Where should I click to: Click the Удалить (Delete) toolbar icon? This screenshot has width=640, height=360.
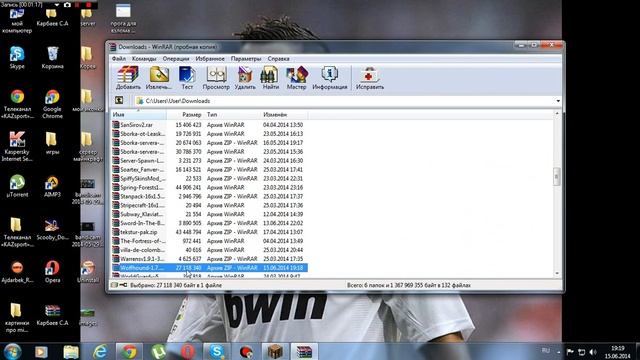[x=245, y=78]
